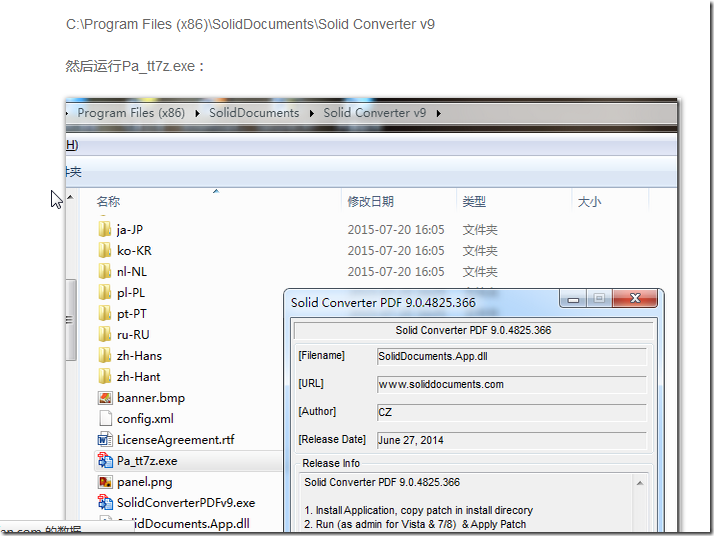
Task: Select the ko-KR folder icon
Action: coord(105,250)
